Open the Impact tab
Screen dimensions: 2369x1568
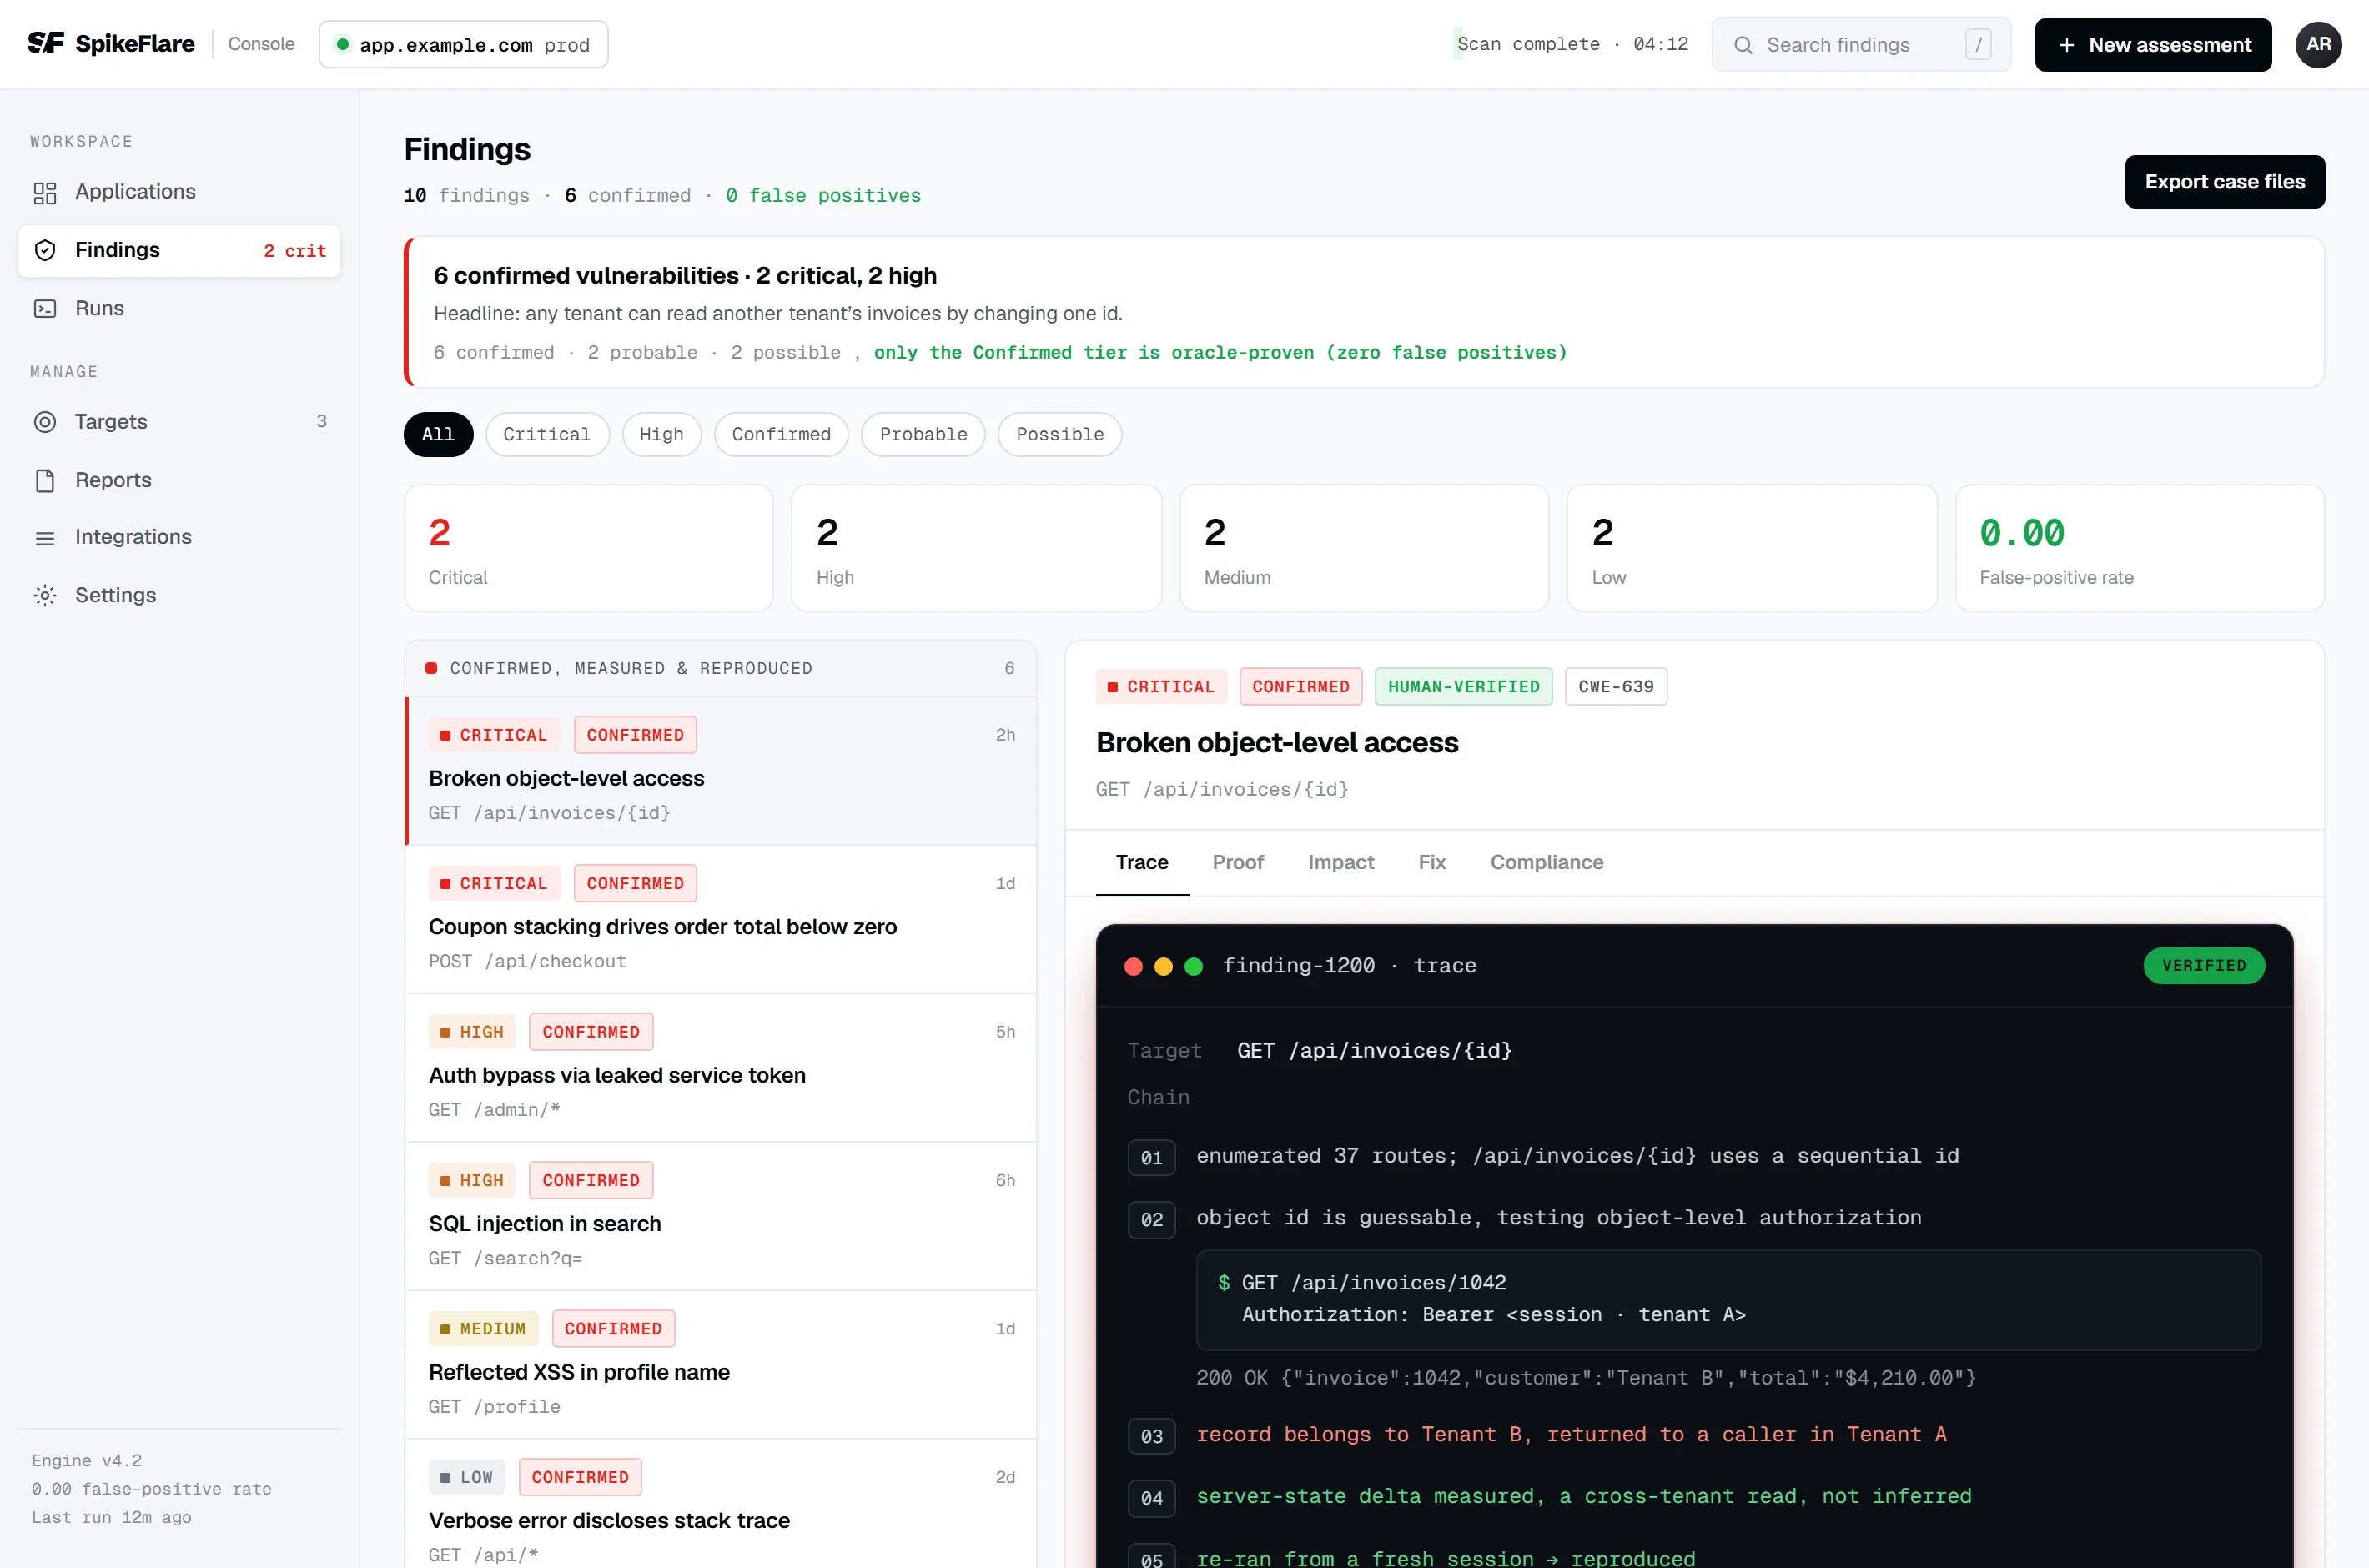coord(1341,862)
